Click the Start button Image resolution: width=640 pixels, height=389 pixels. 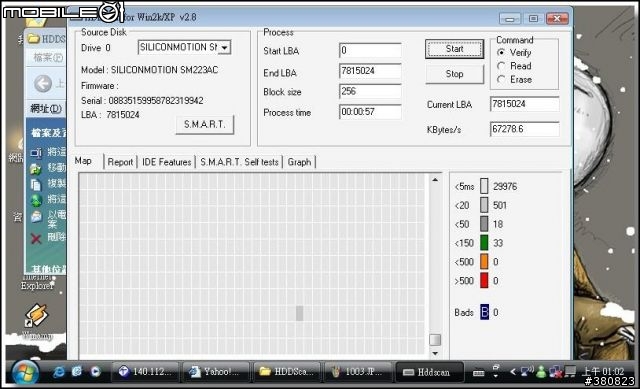click(x=454, y=49)
